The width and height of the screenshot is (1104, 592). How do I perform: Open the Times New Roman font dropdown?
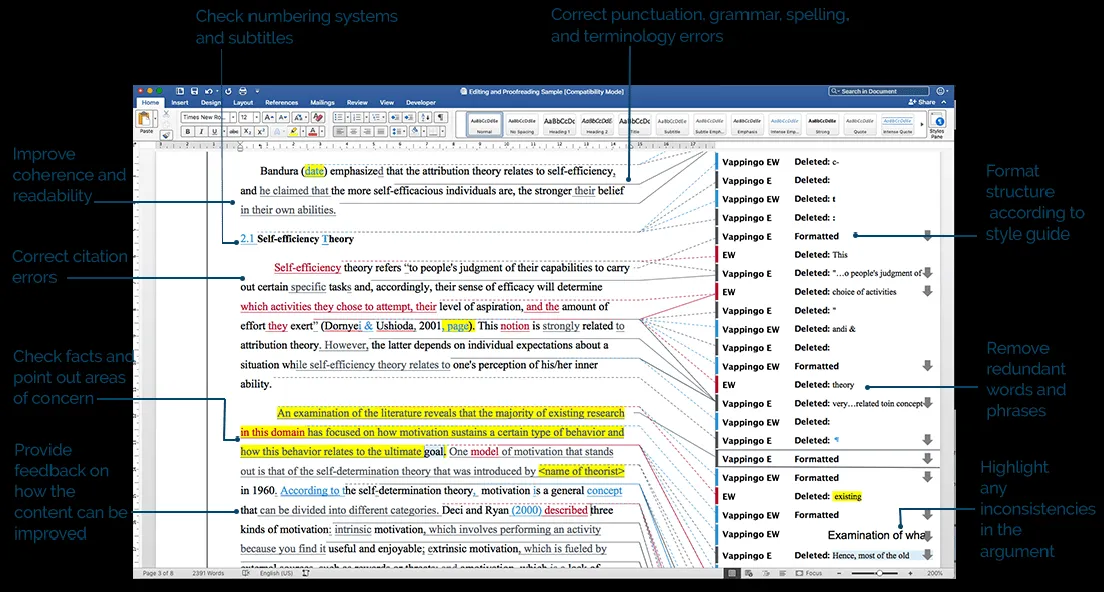point(233,117)
